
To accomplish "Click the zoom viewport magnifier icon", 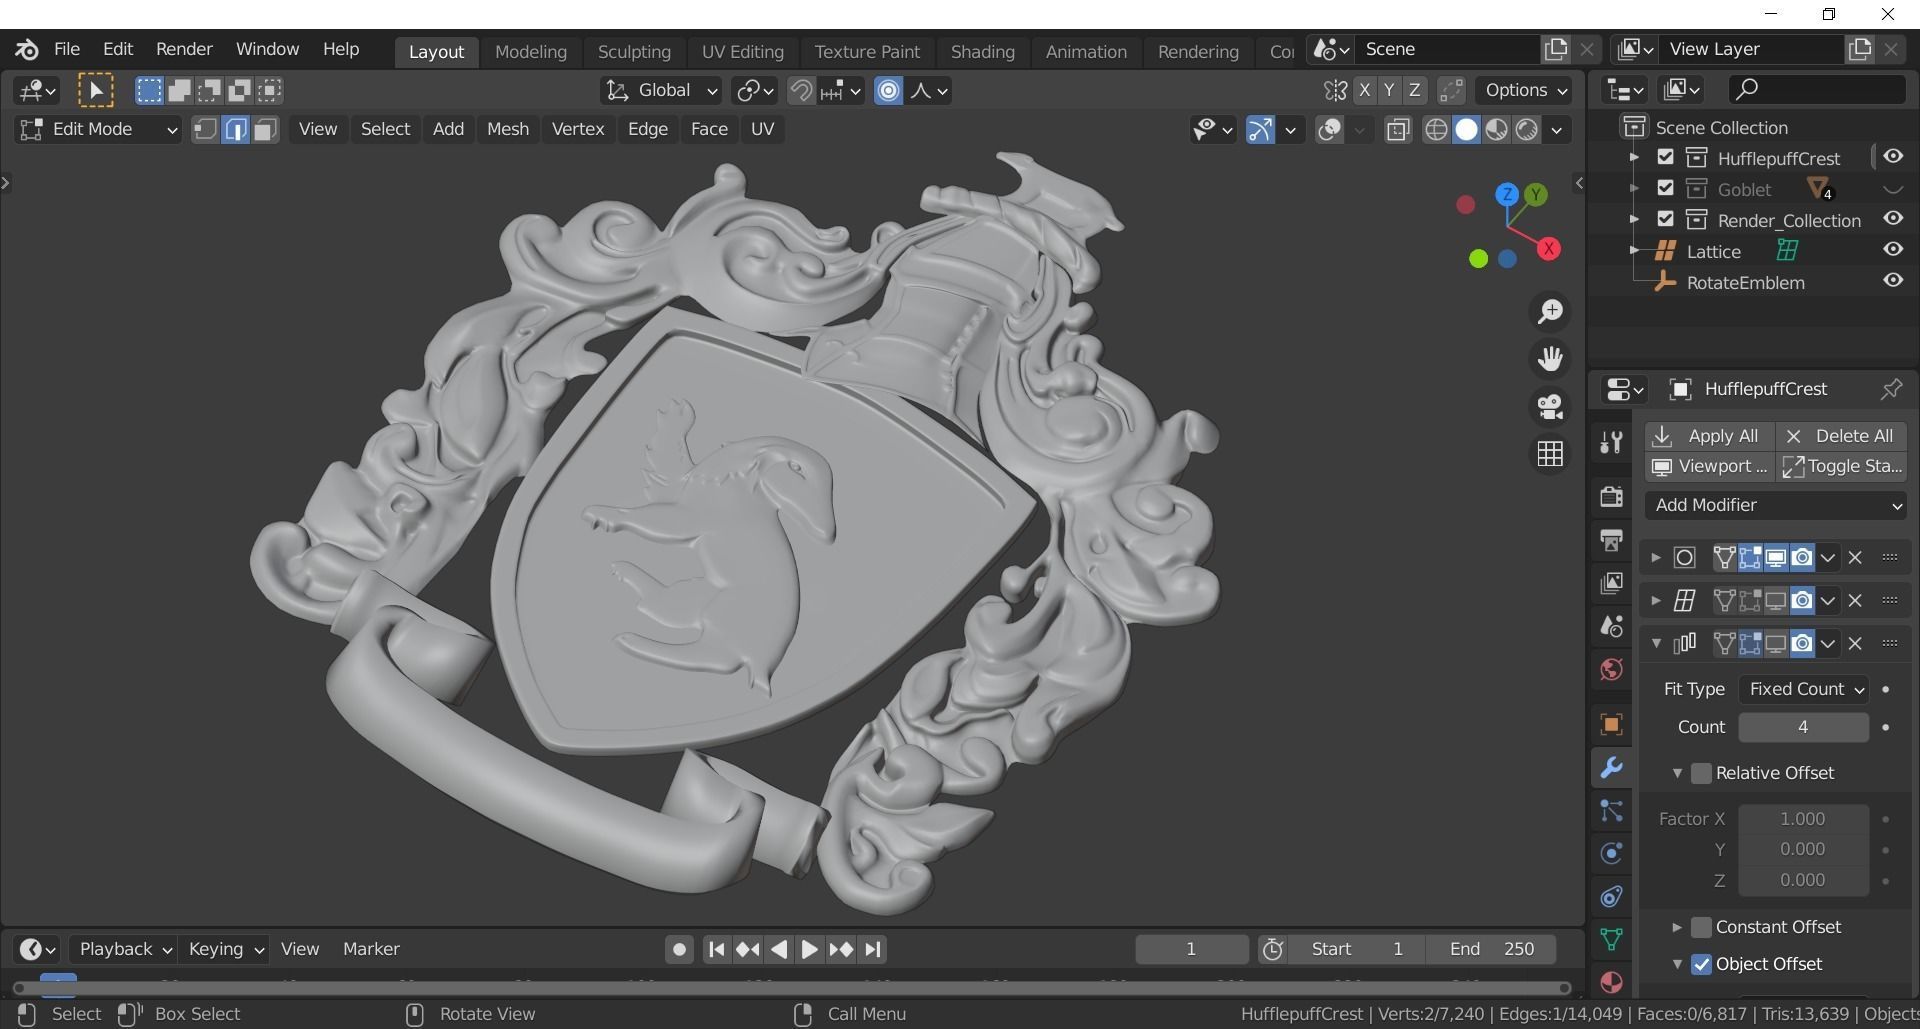I will [x=1550, y=312].
